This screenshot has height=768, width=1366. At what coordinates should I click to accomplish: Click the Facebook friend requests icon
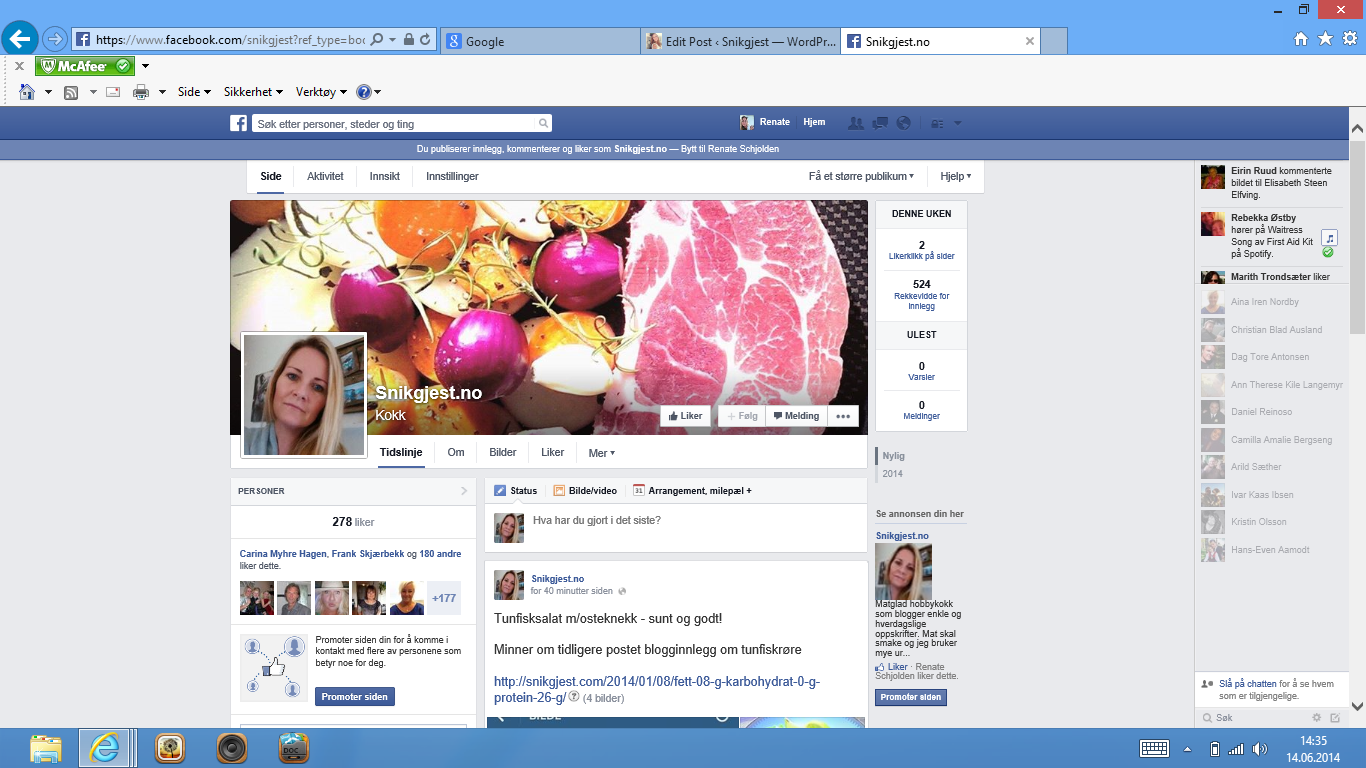point(856,123)
